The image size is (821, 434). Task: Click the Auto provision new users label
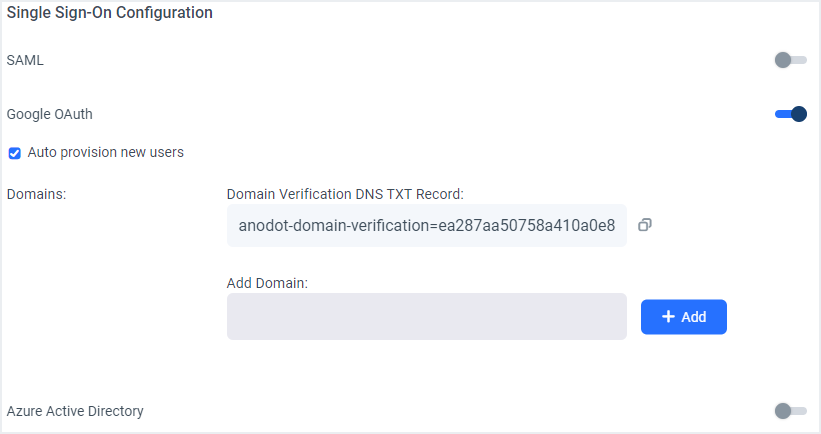tap(106, 152)
